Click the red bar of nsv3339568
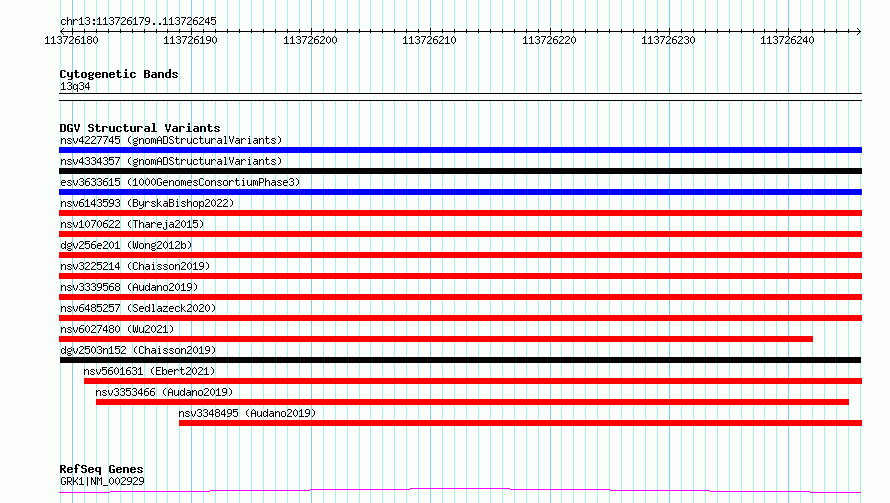890x503 pixels. point(460,297)
